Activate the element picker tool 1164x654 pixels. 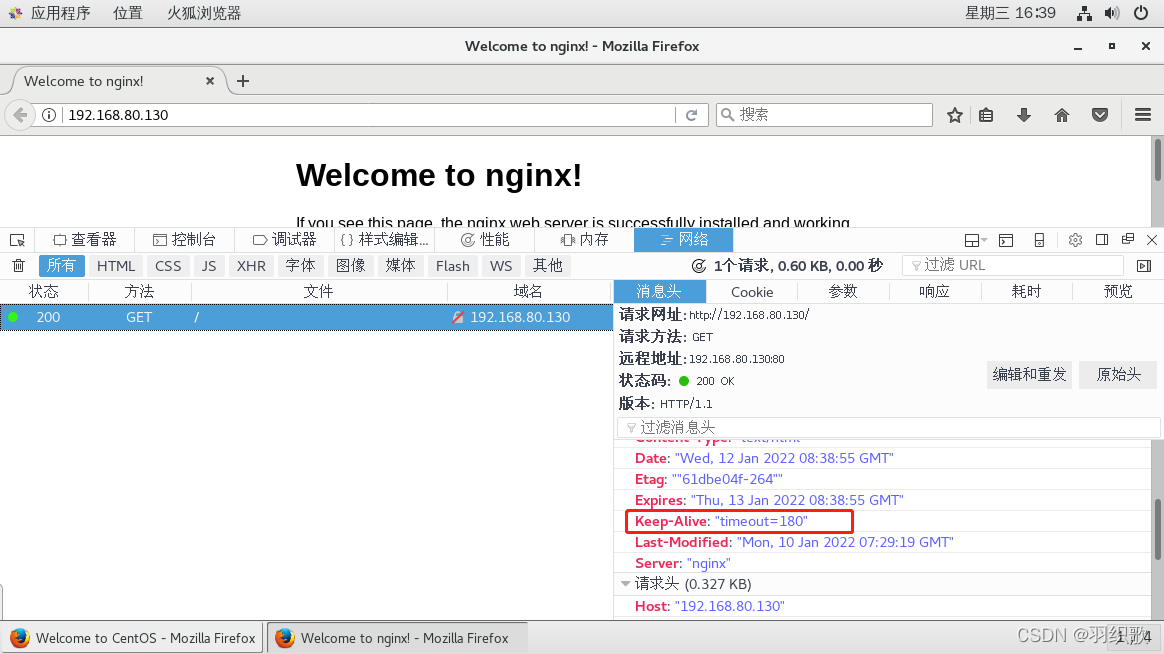pyautogui.click(x=17, y=240)
